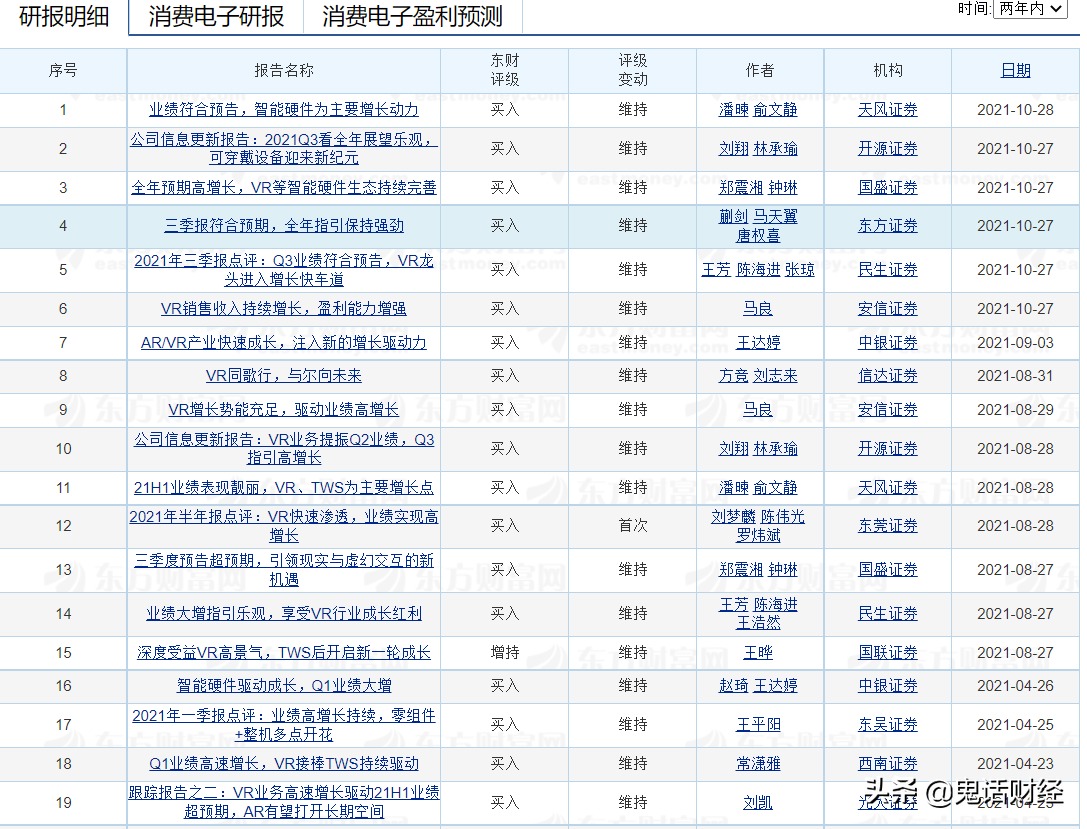Sort table by the 日期 column header
This screenshot has width=1087, height=829.
[1016, 71]
